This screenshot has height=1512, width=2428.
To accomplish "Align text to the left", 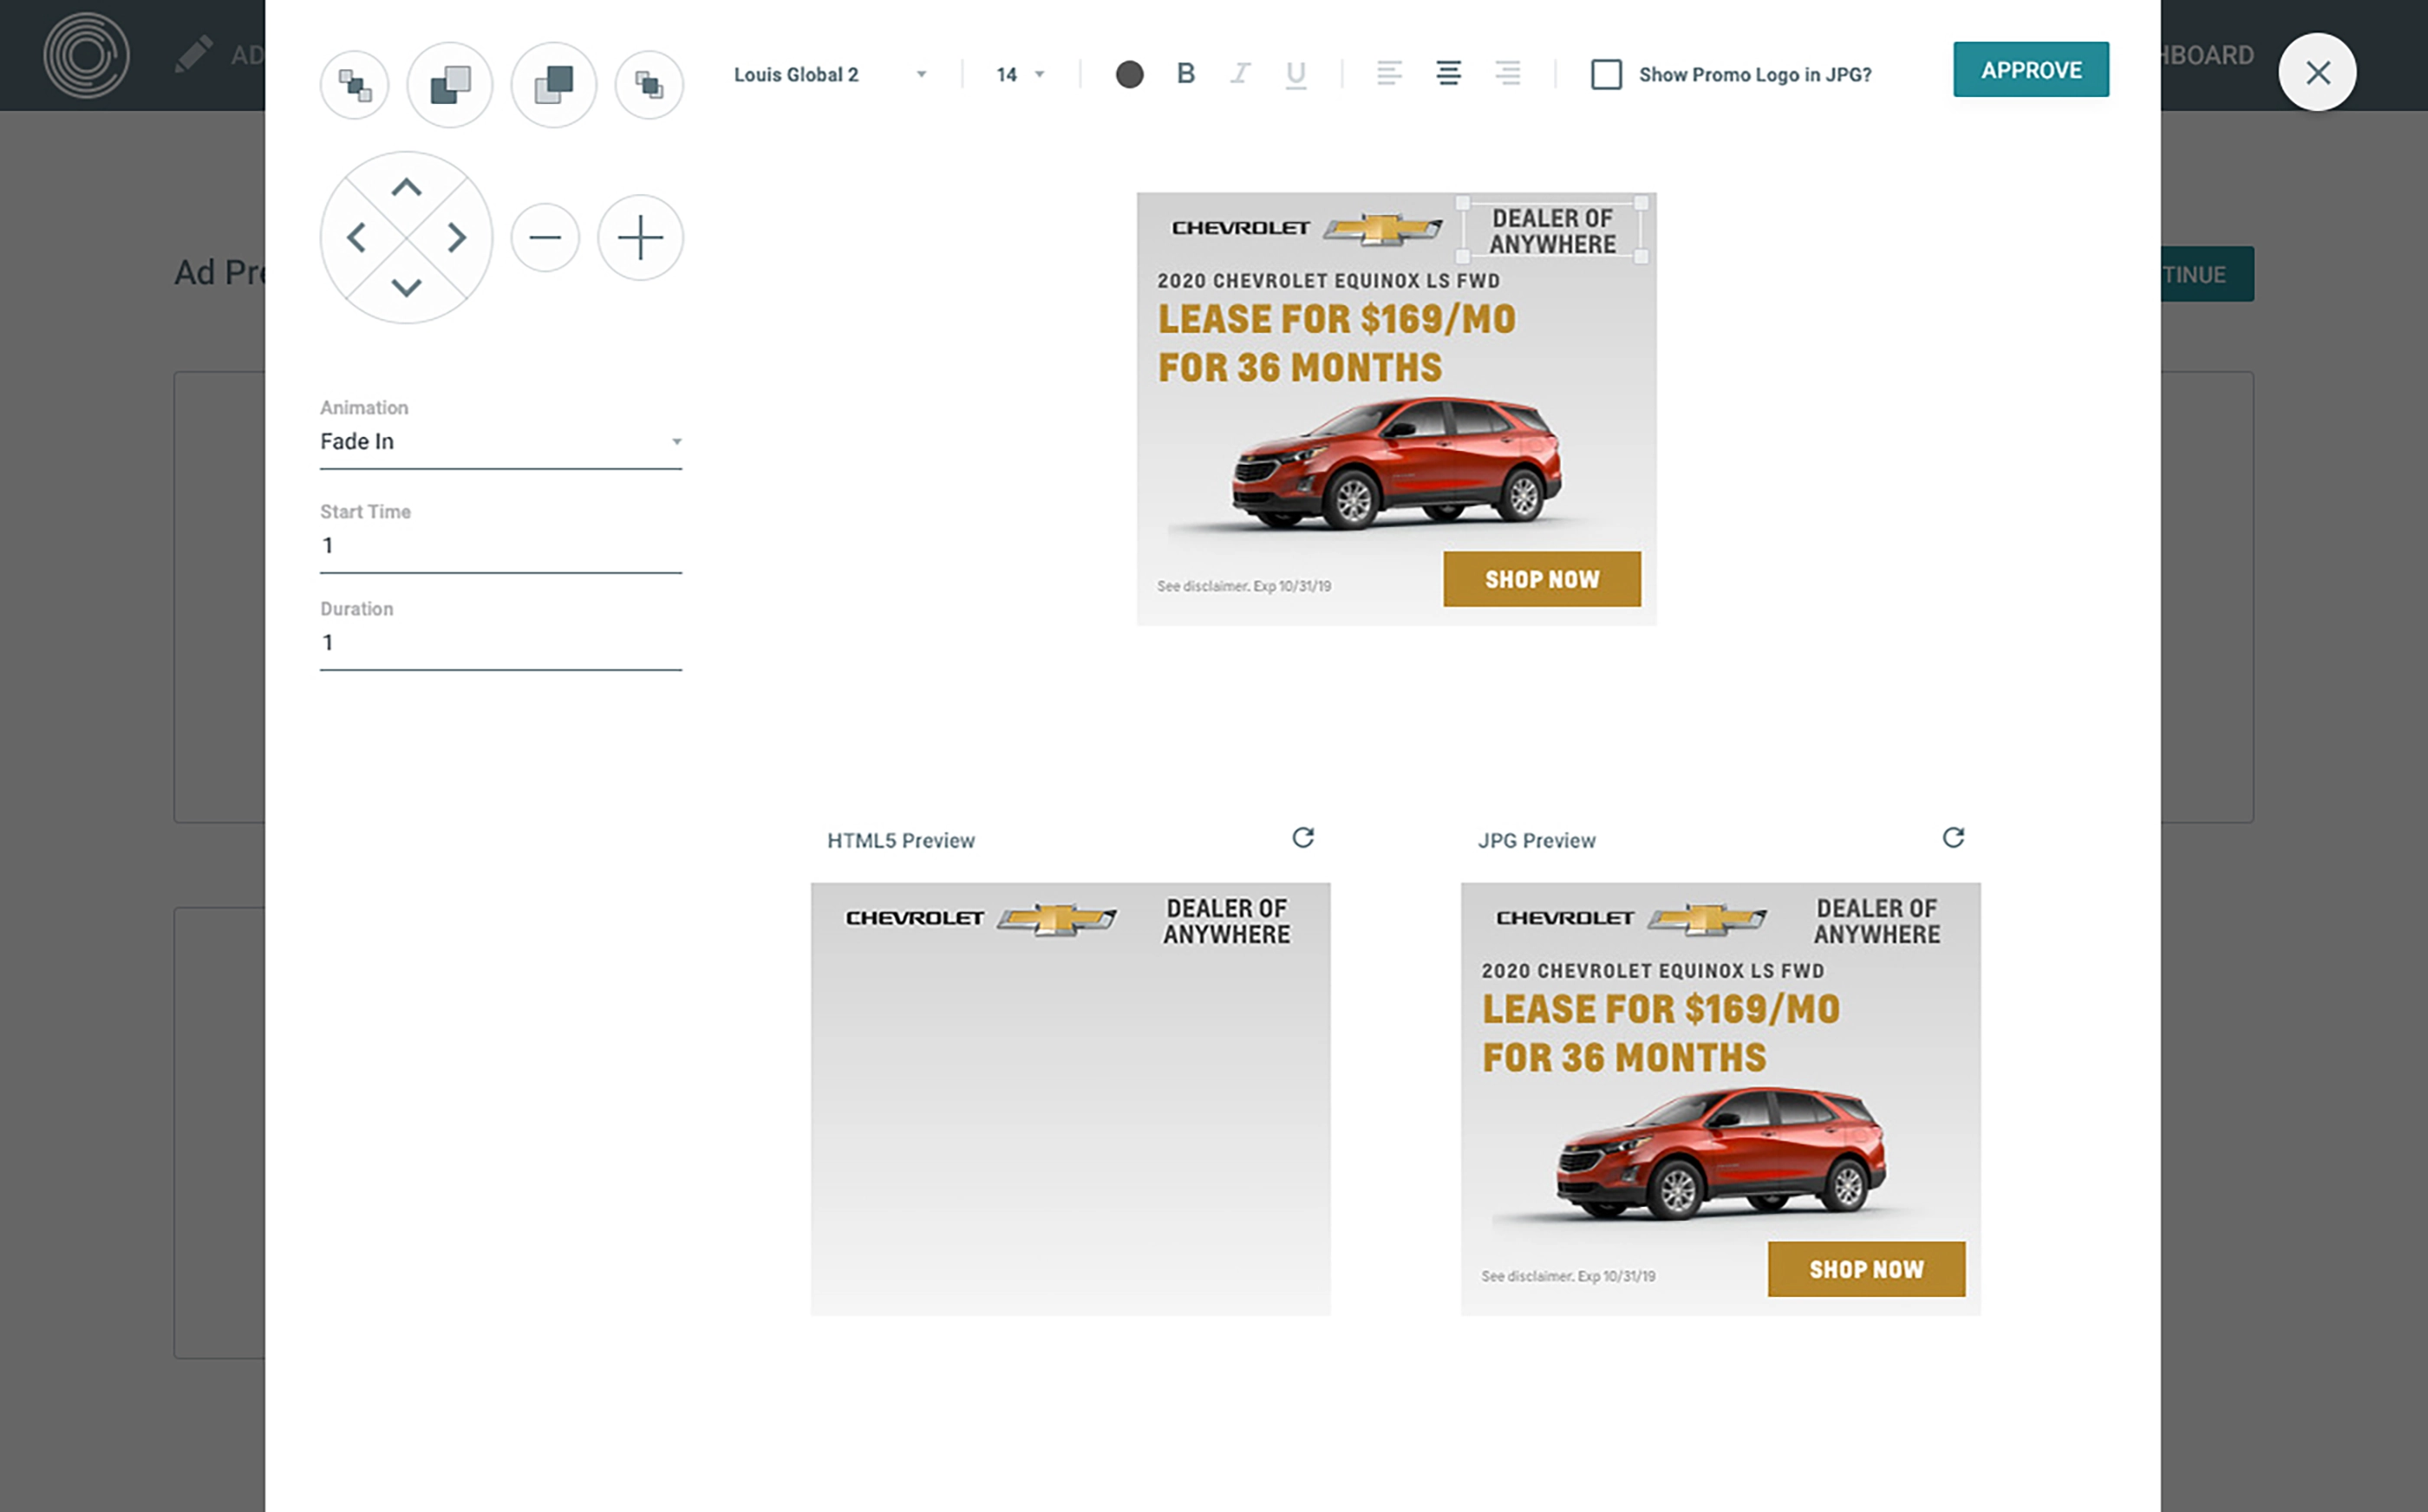I will click(x=1389, y=73).
